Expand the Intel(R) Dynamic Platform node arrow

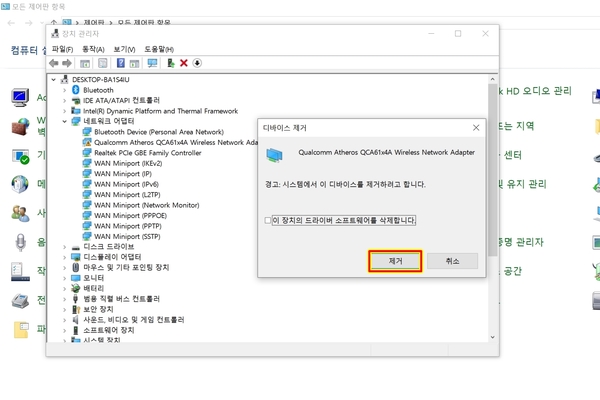(64, 111)
